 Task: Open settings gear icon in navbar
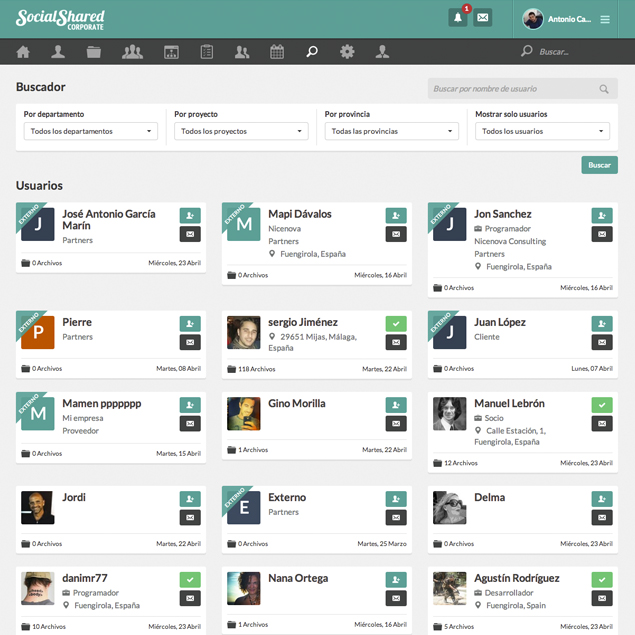pyautogui.click(x=347, y=52)
